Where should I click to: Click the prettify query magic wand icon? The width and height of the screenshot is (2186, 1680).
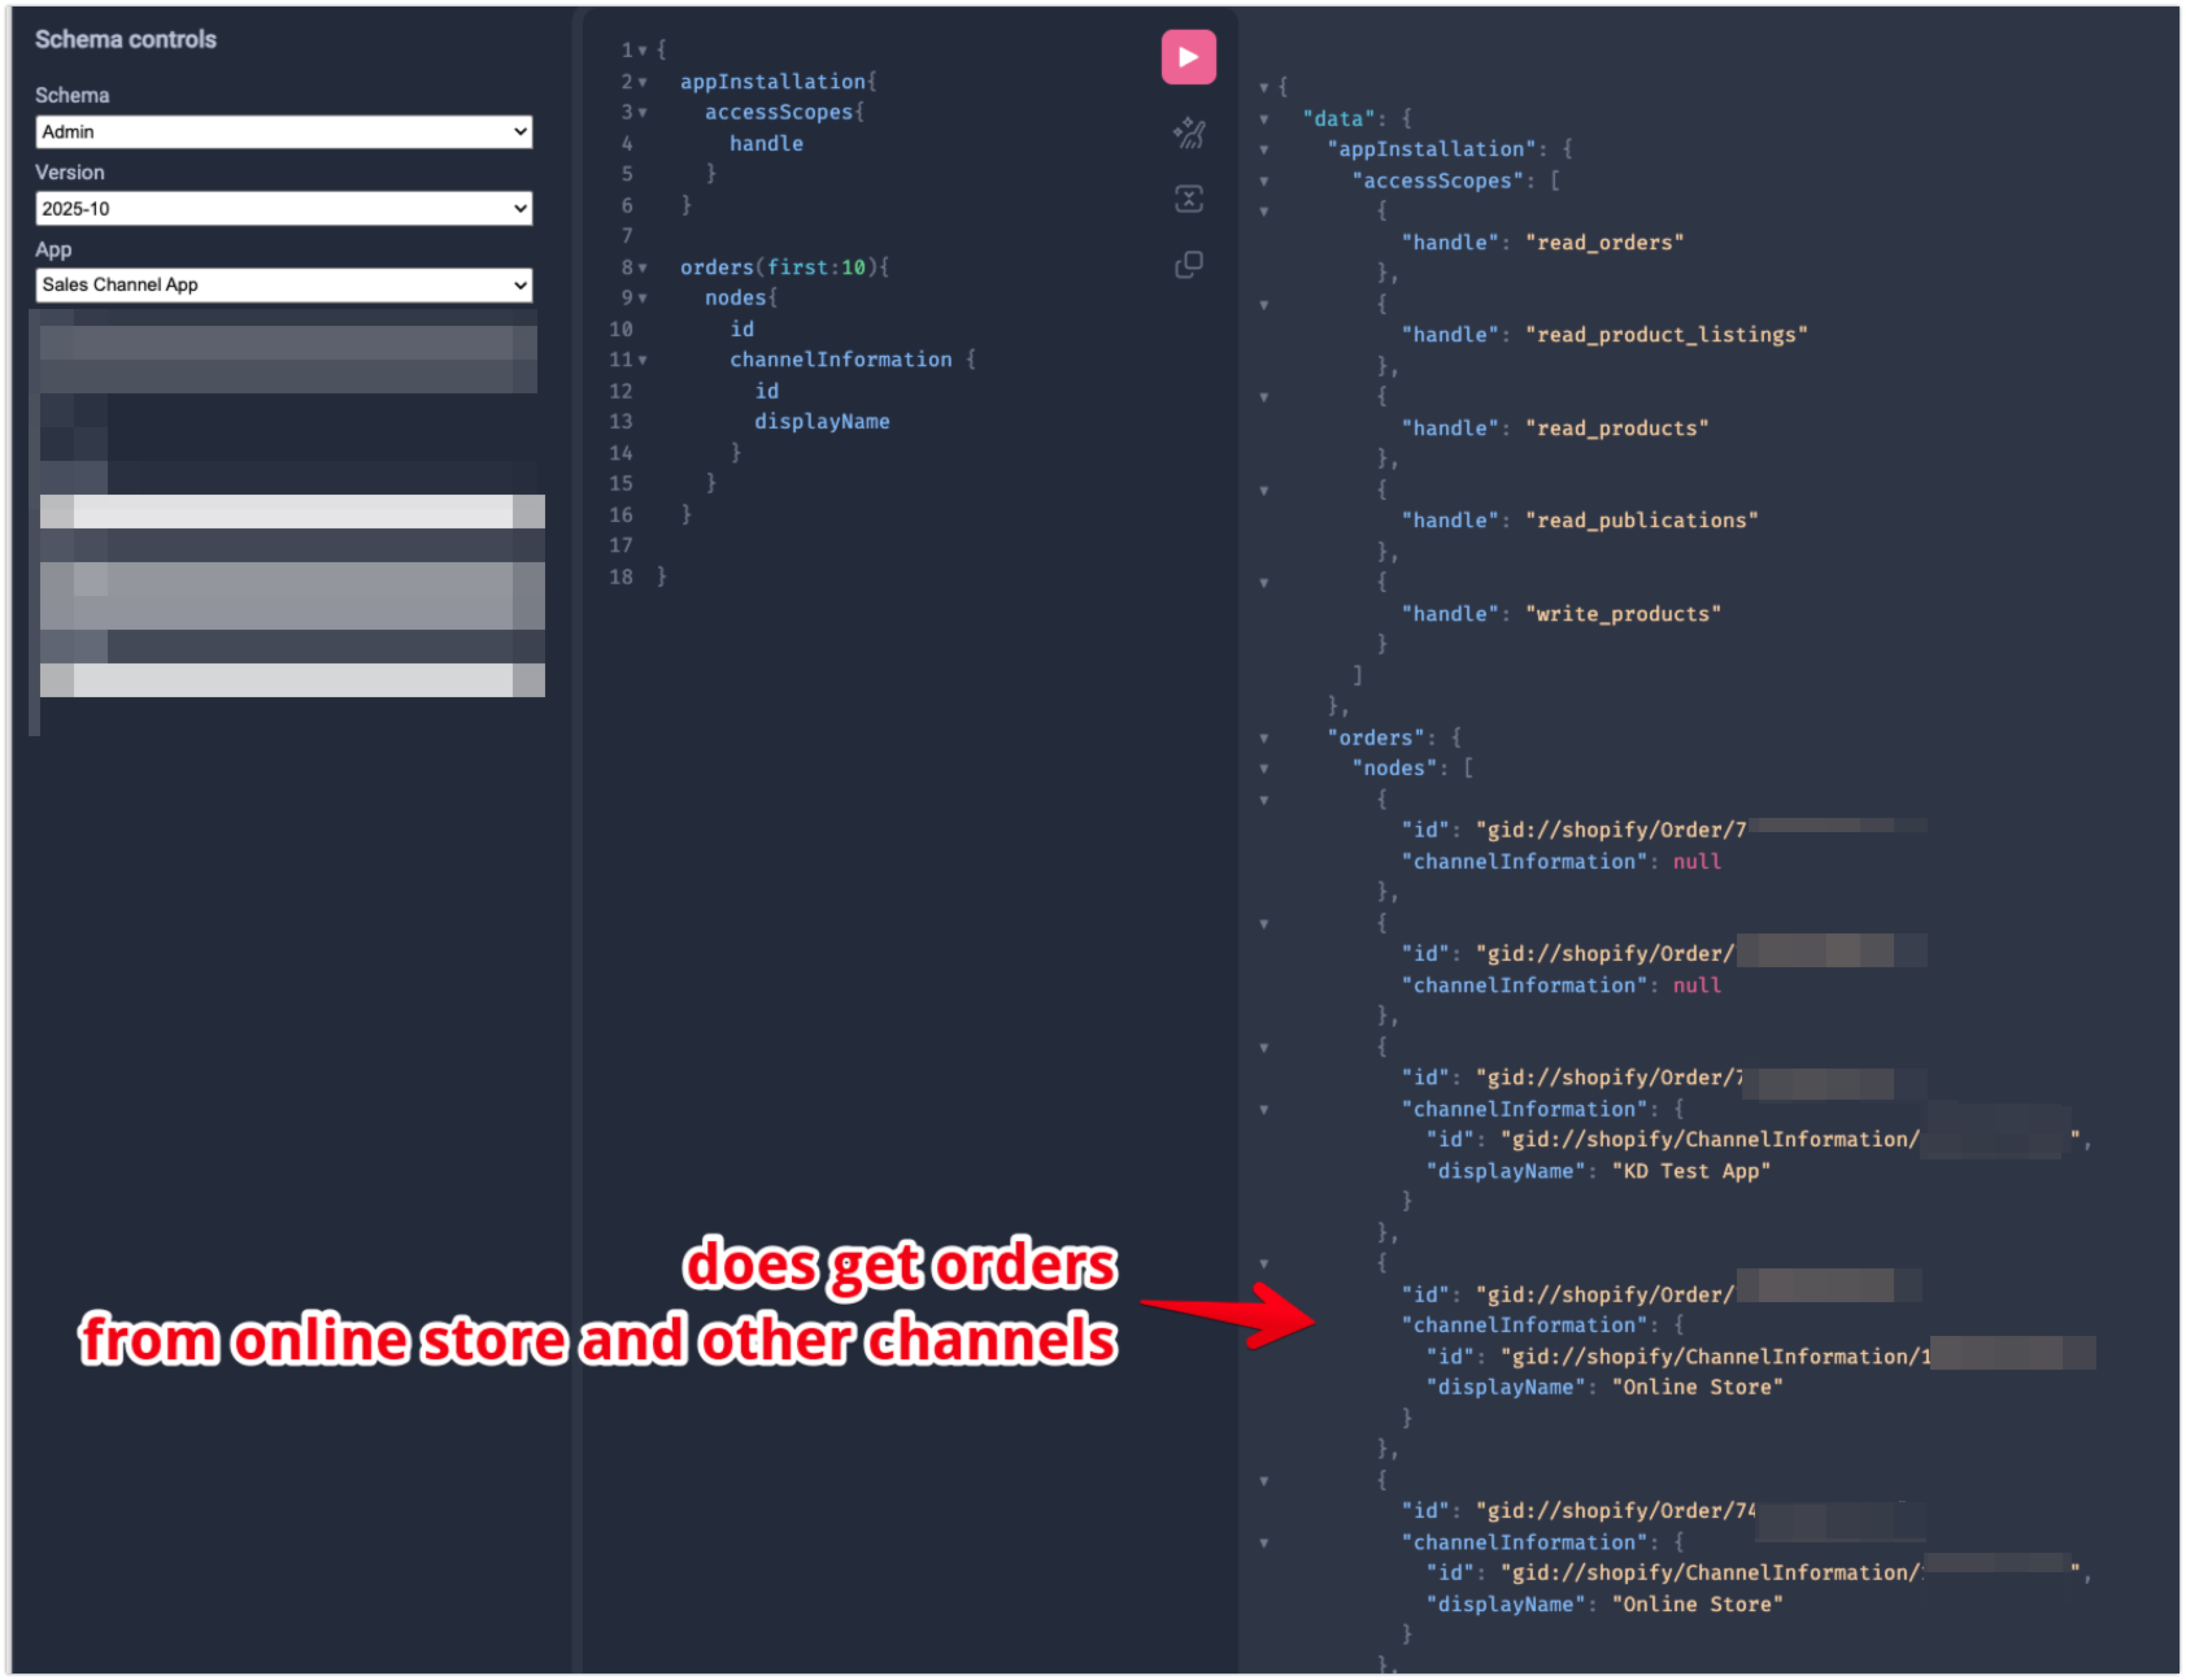pyautogui.click(x=1188, y=133)
